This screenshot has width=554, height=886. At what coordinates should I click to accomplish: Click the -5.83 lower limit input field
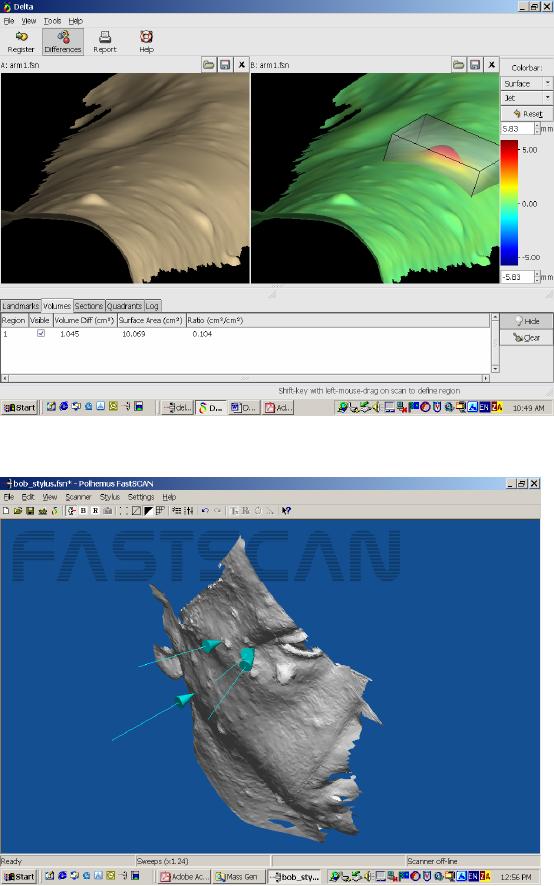pyautogui.click(x=517, y=277)
